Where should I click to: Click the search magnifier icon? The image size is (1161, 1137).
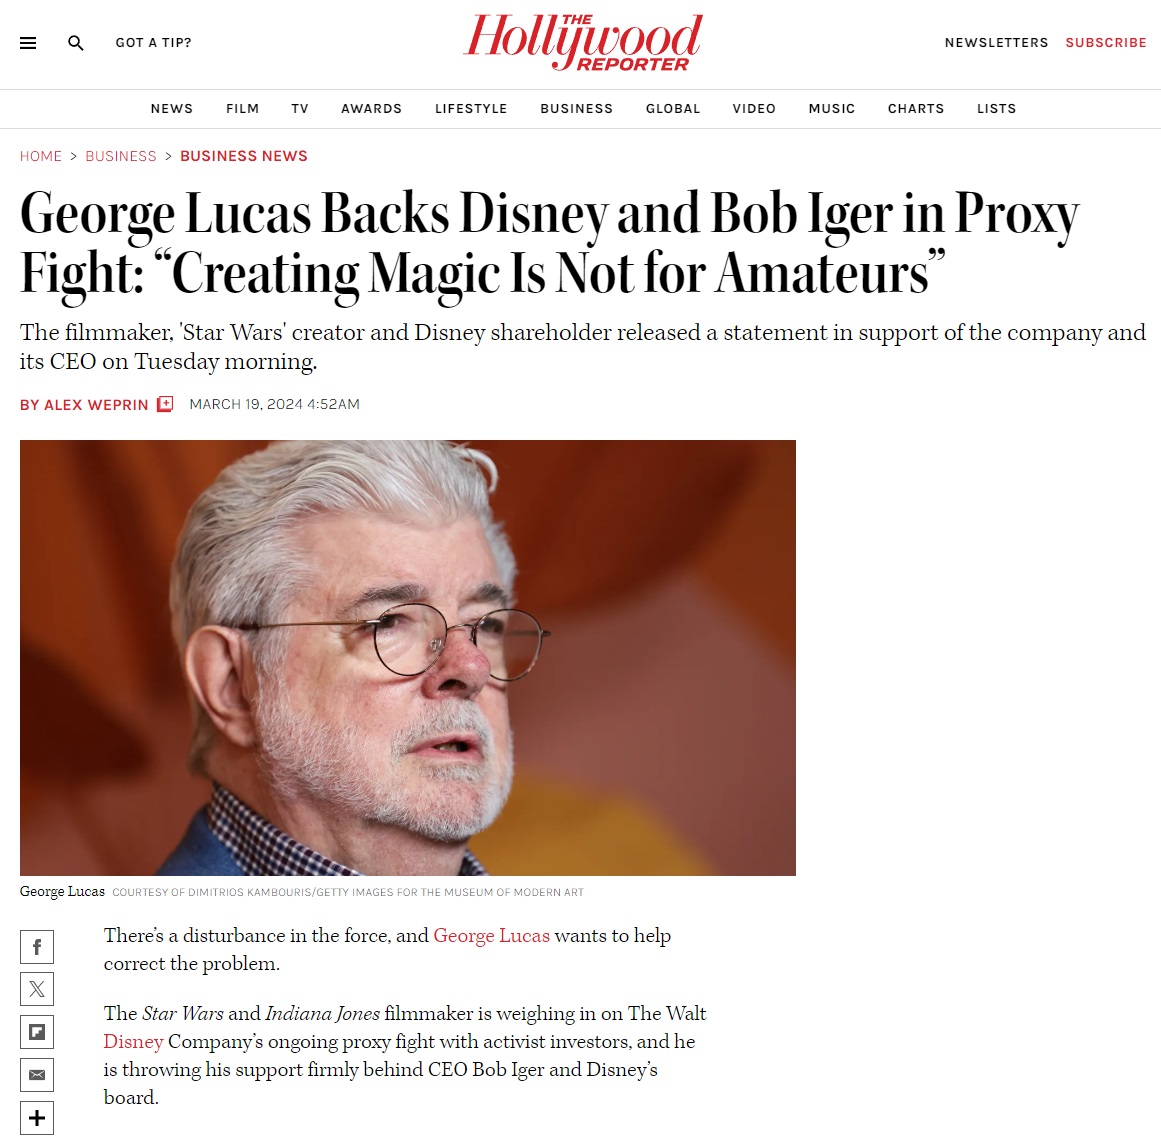coord(76,43)
